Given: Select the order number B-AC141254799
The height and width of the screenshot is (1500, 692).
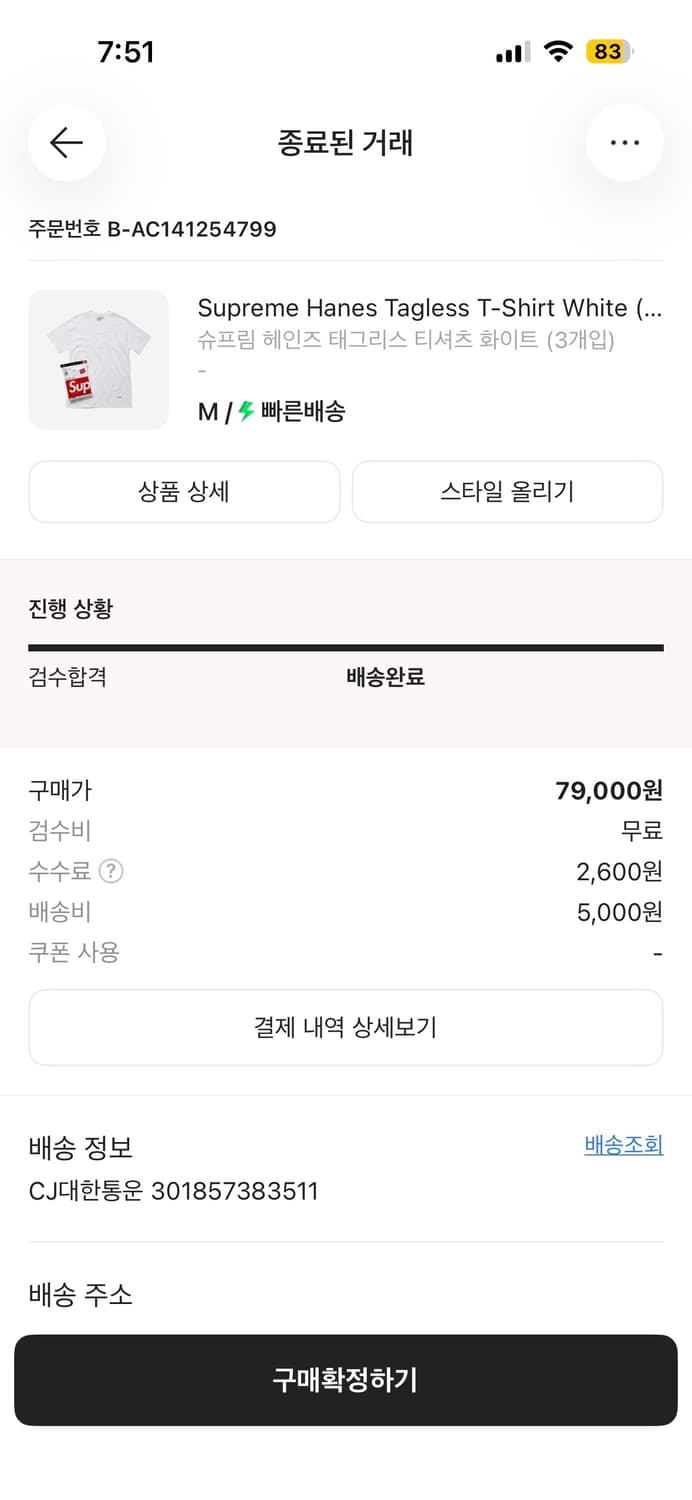Looking at the screenshot, I should tap(150, 229).
